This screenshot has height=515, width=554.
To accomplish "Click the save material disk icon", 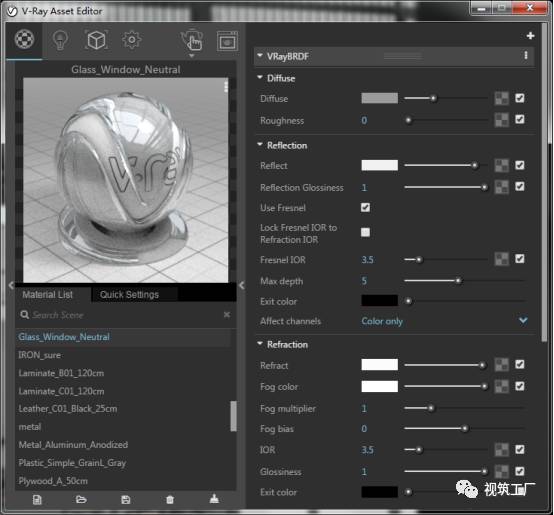I will (x=125, y=499).
